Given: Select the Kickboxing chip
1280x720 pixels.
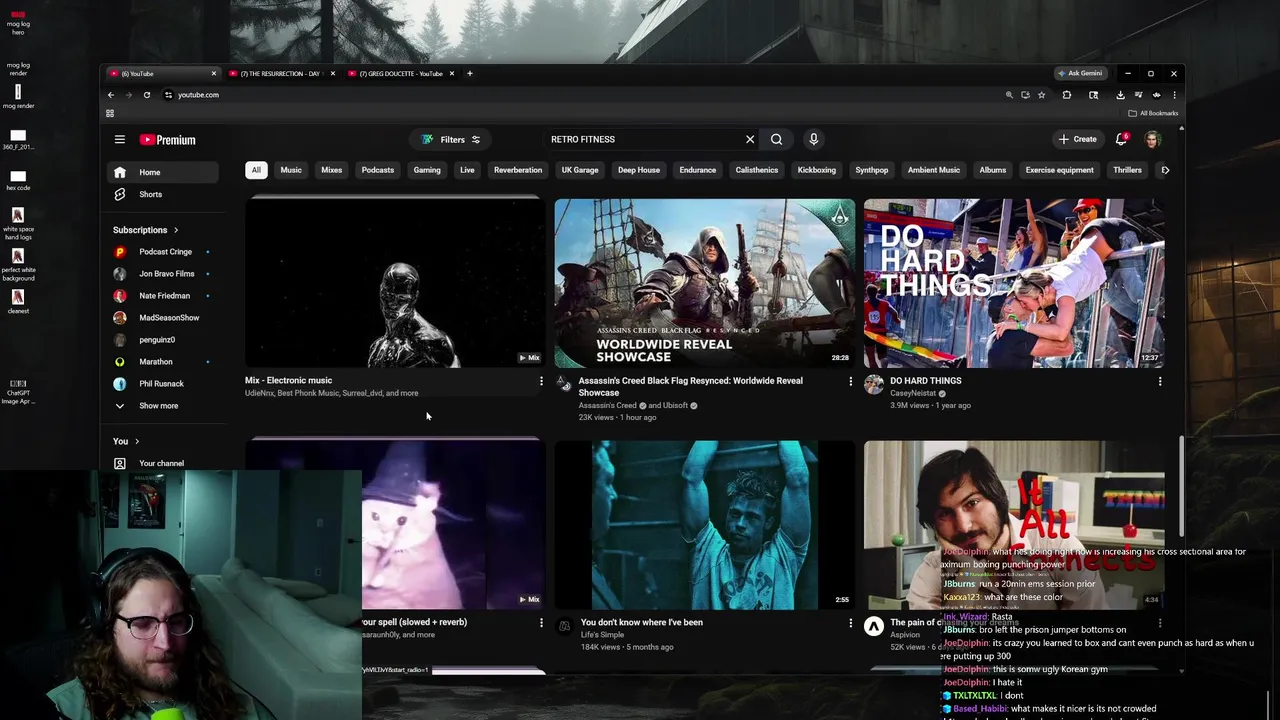Looking at the screenshot, I should click(x=817, y=170).
